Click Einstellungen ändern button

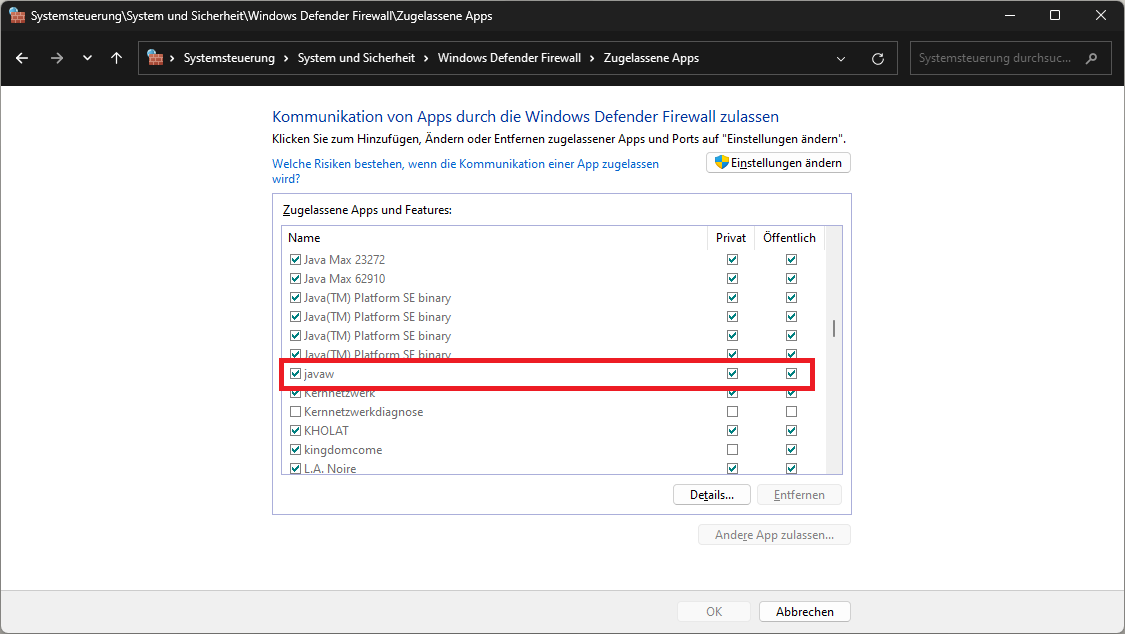778,163
